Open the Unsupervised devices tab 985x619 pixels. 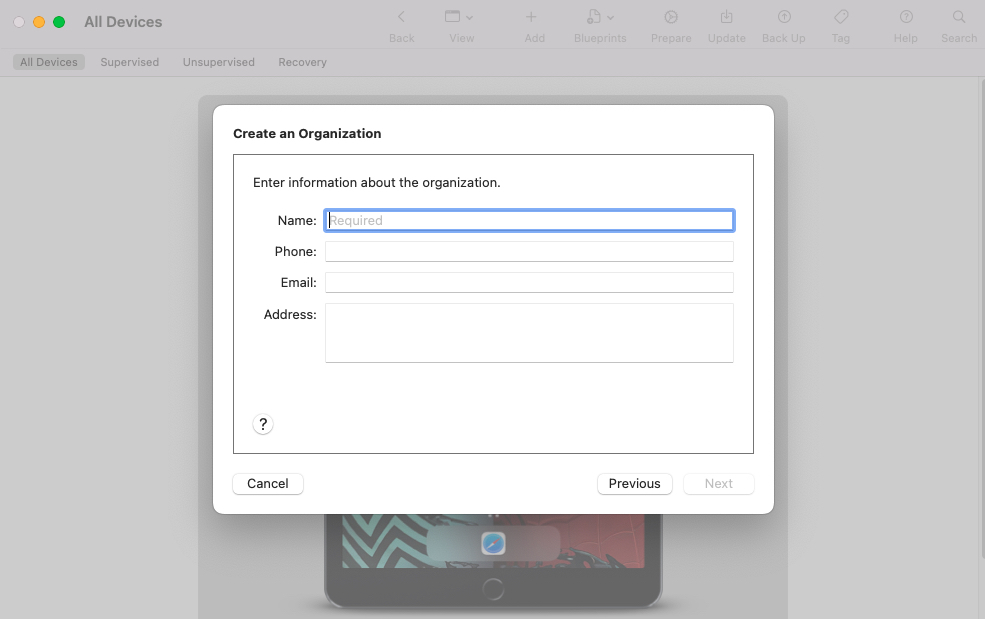click(x=218, y=61)
